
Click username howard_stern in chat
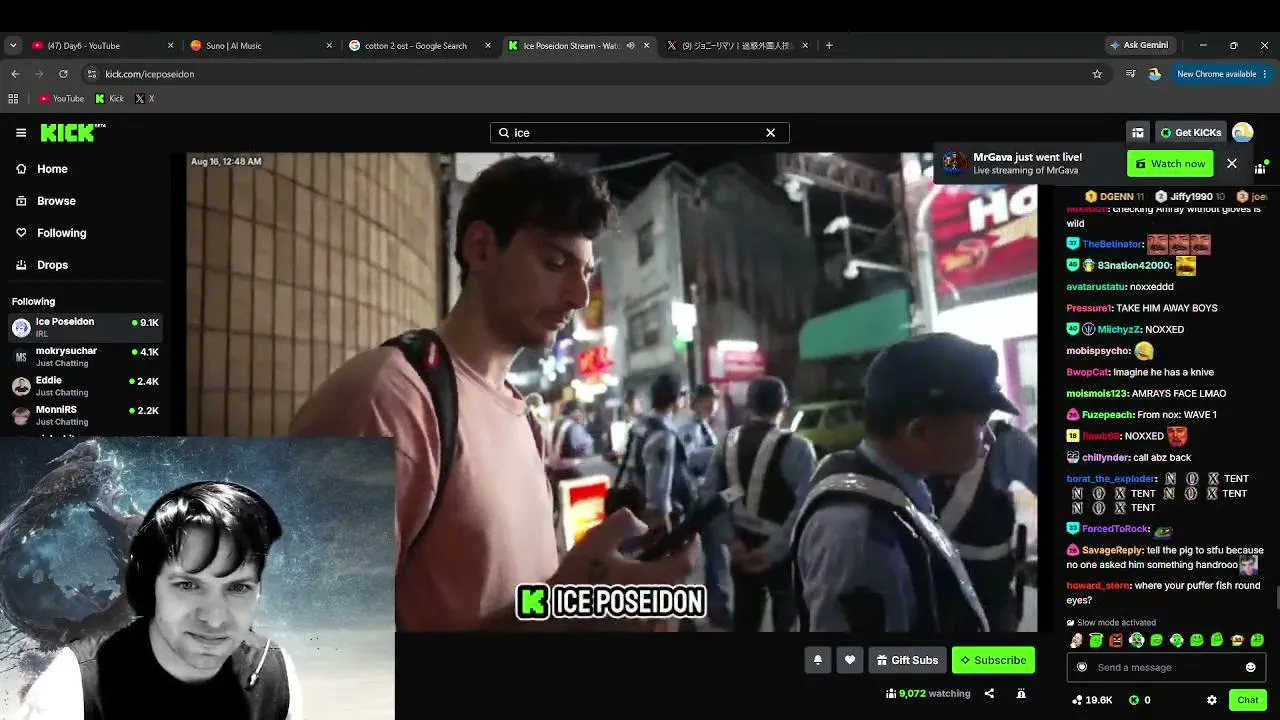click(x=1098, y=585)
